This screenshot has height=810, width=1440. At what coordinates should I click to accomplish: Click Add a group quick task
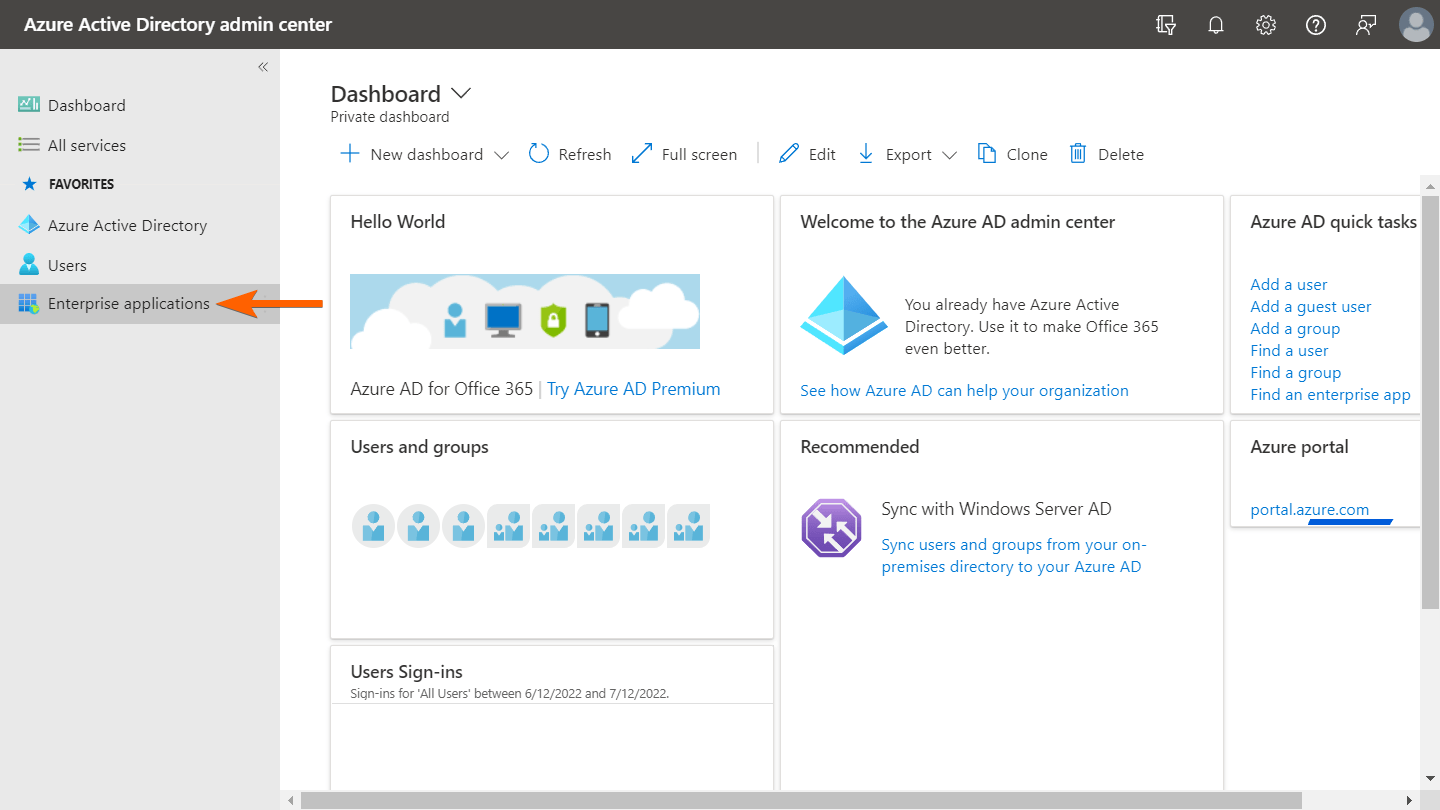coord(1295,328)
